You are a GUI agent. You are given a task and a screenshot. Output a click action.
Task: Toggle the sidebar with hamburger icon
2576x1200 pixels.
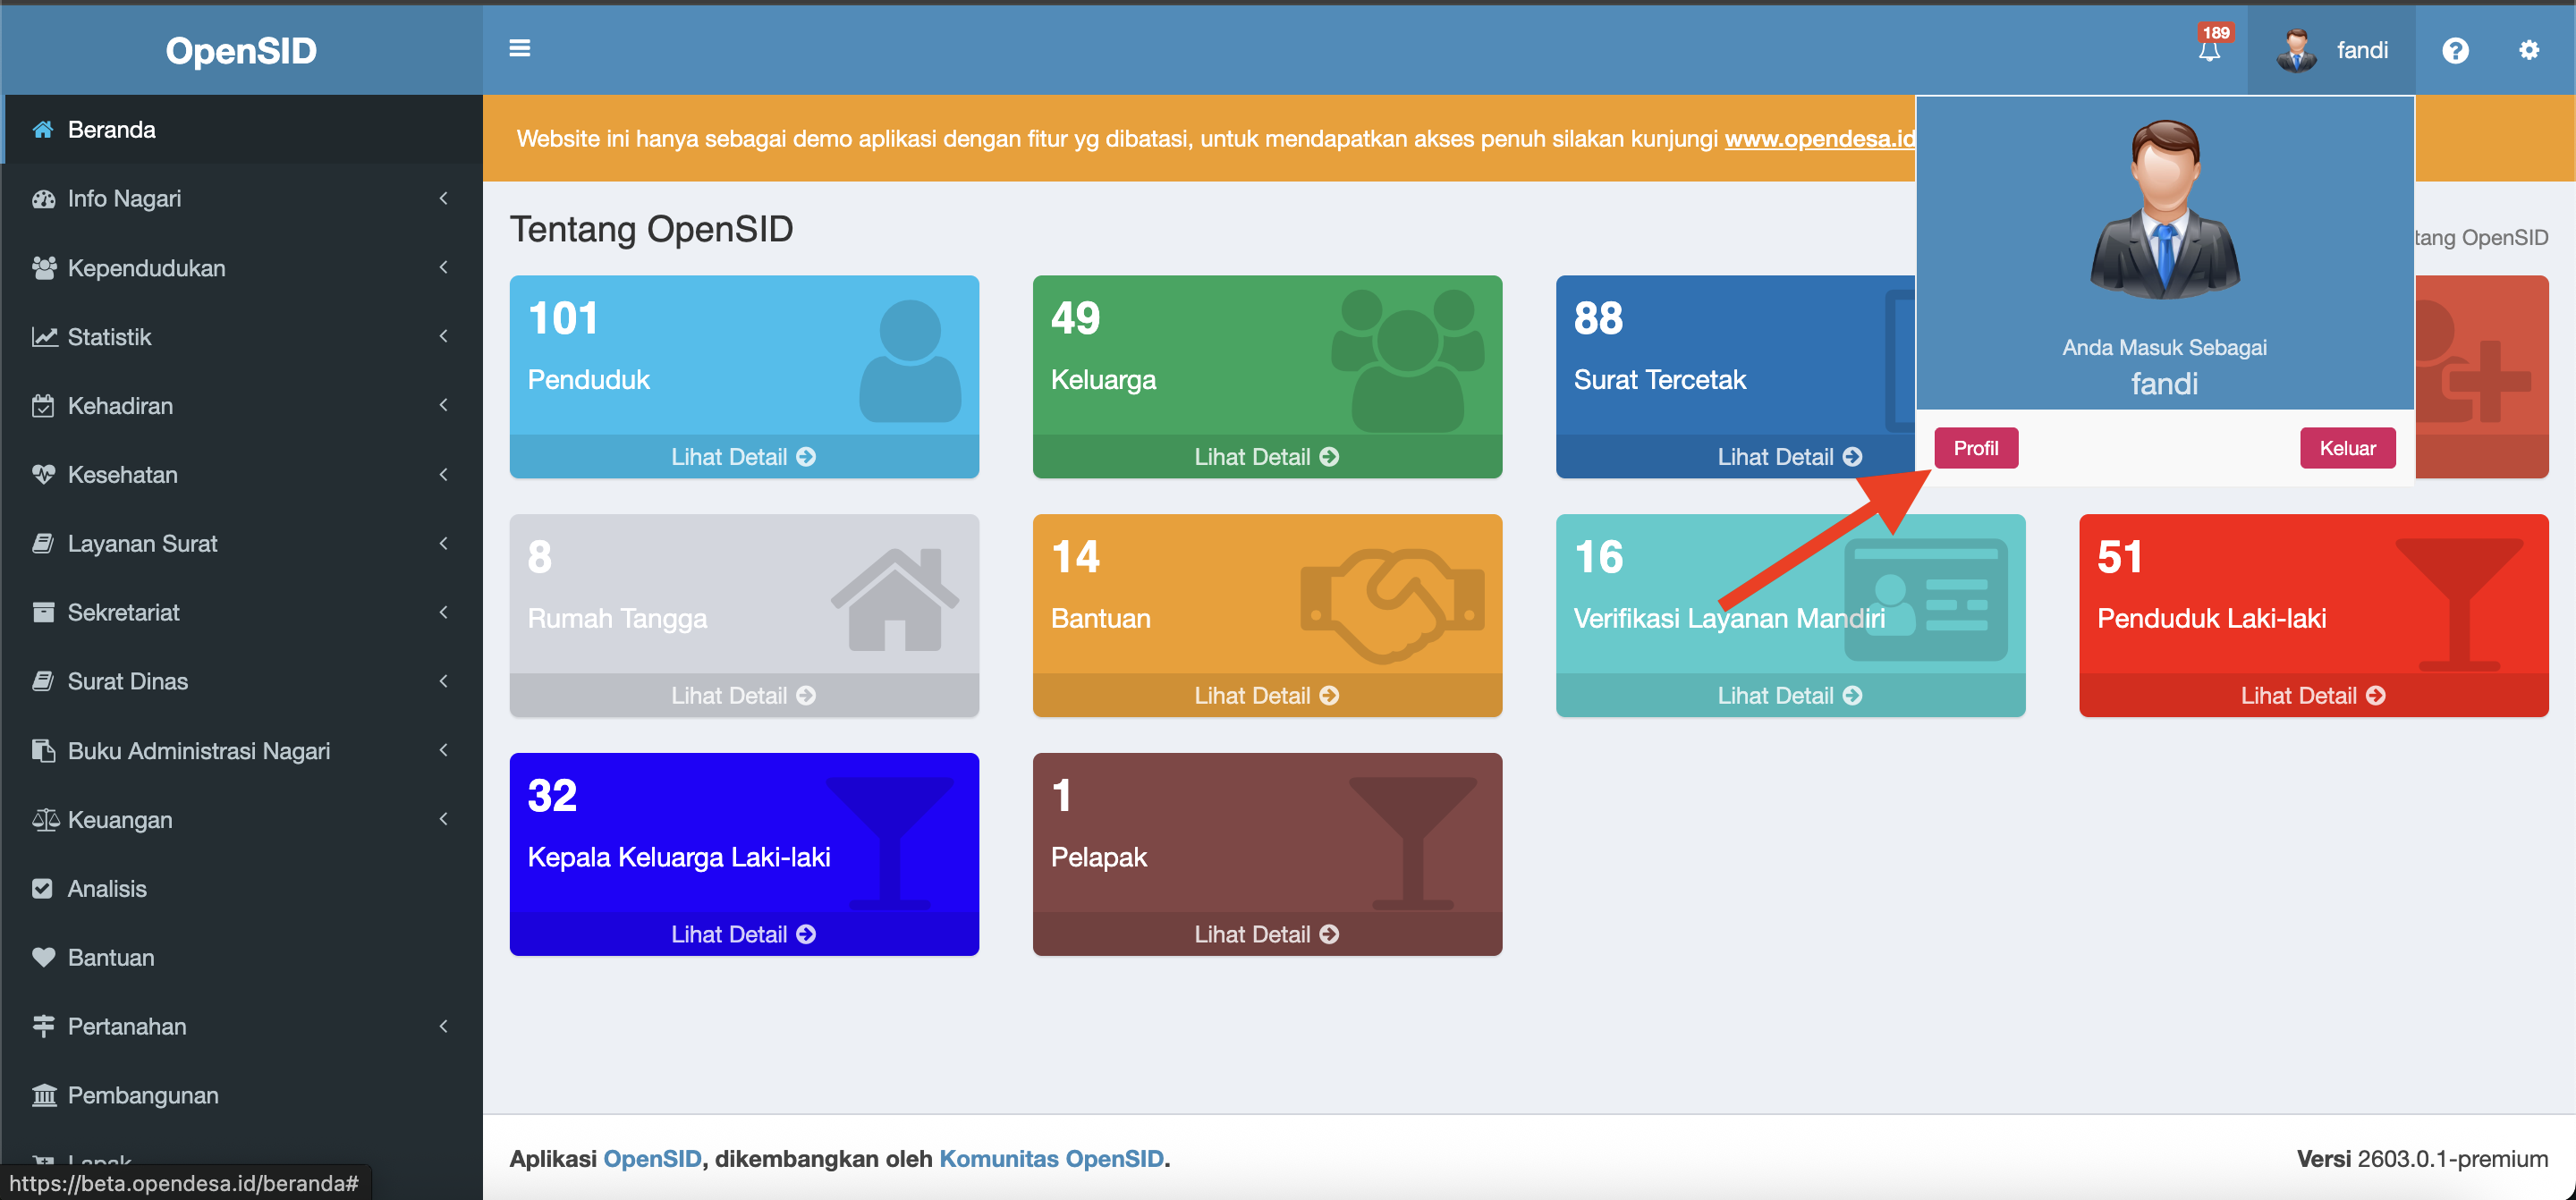pos(519,48)
